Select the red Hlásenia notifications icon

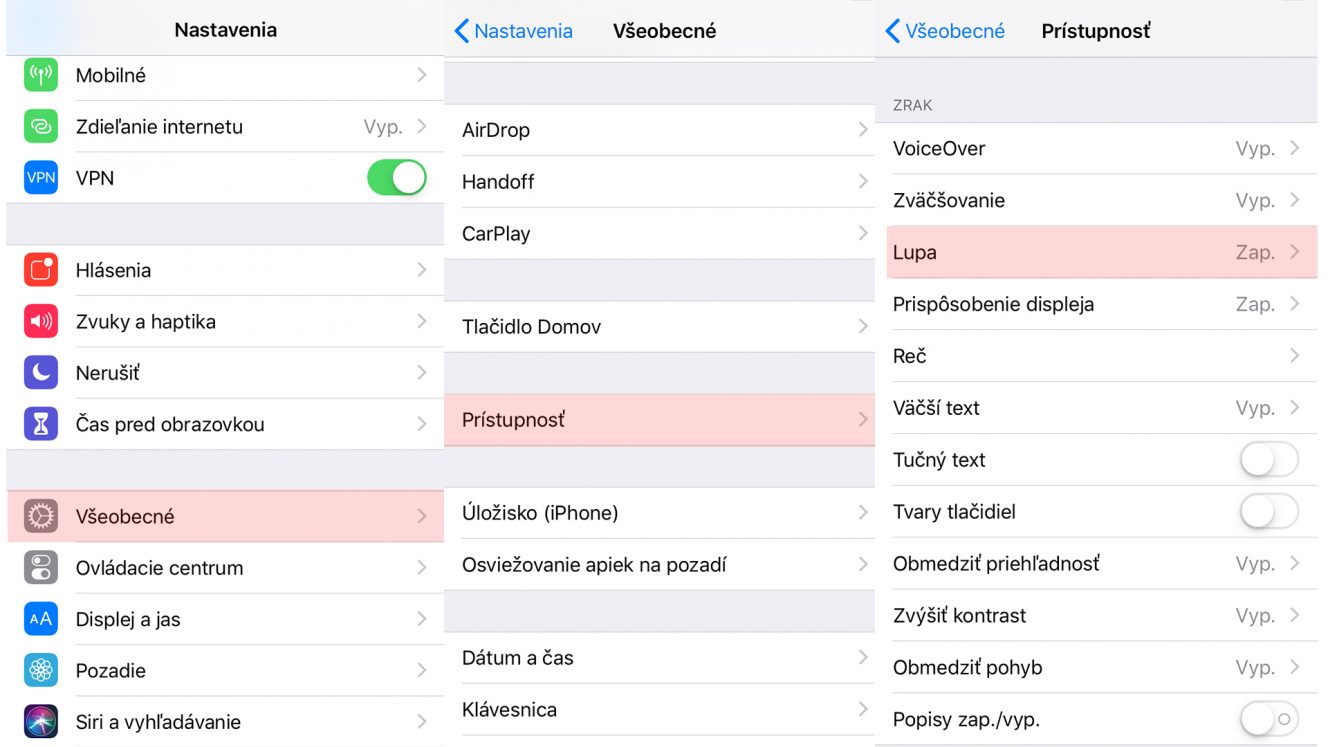pos(41,270)
